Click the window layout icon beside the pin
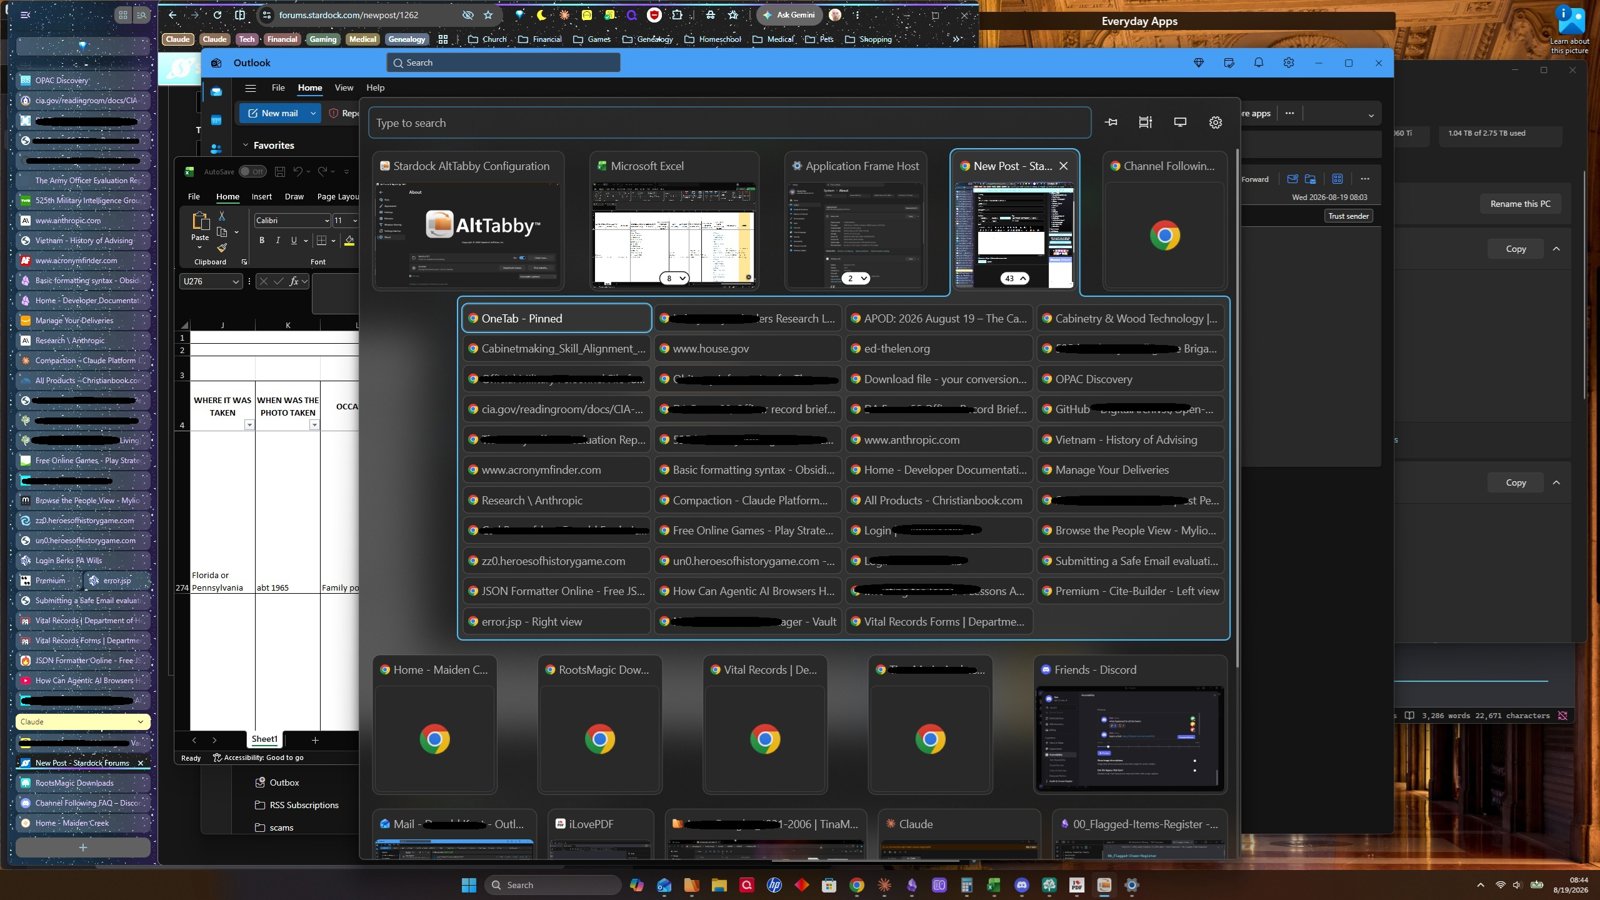Viewport: 1600px width, 900px height. point(1145,122)
